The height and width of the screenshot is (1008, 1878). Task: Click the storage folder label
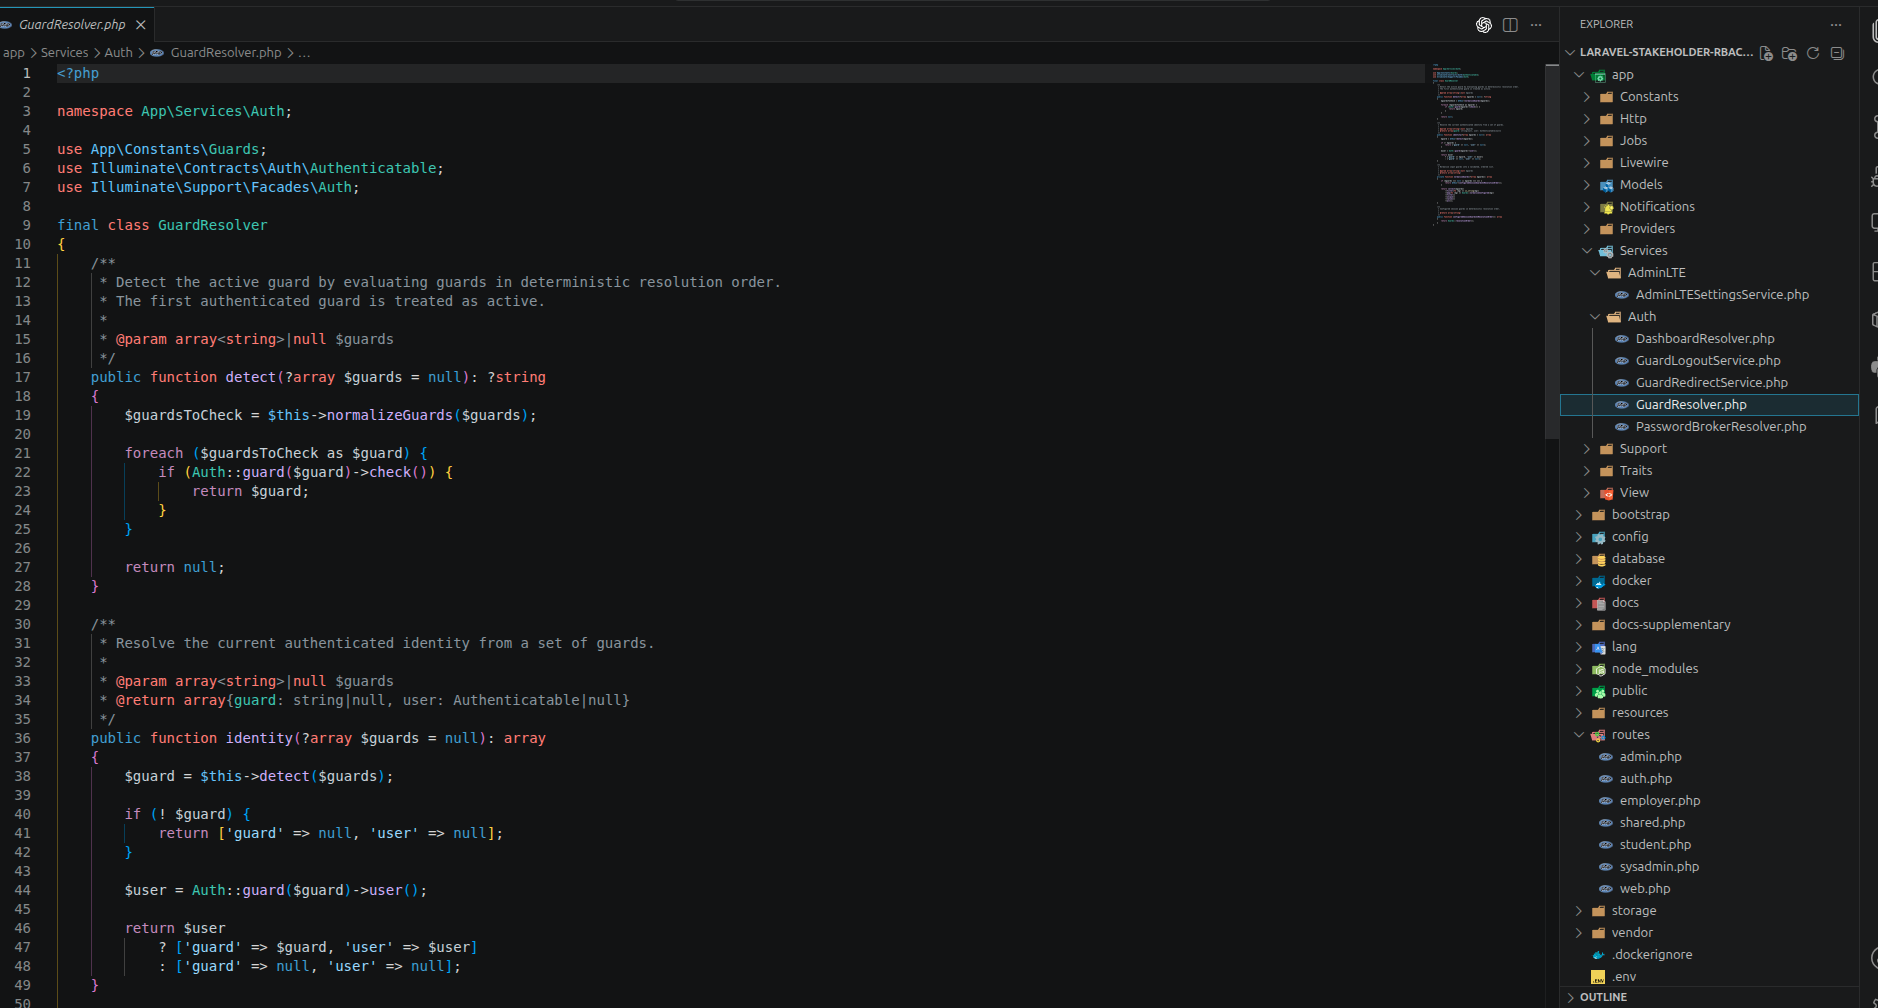click(x=1634, y=911)
